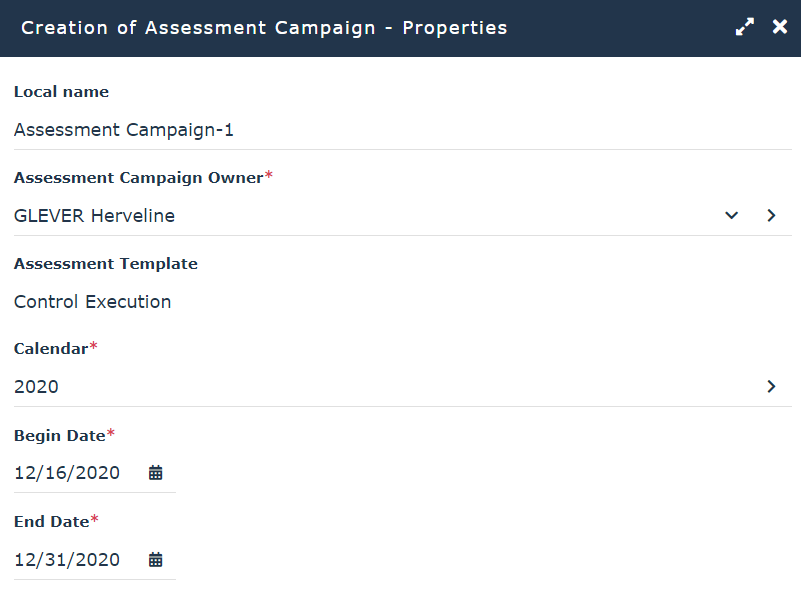Click the Control Execution template value
This screenshot has width=801, height=593.
pos(93,302)
